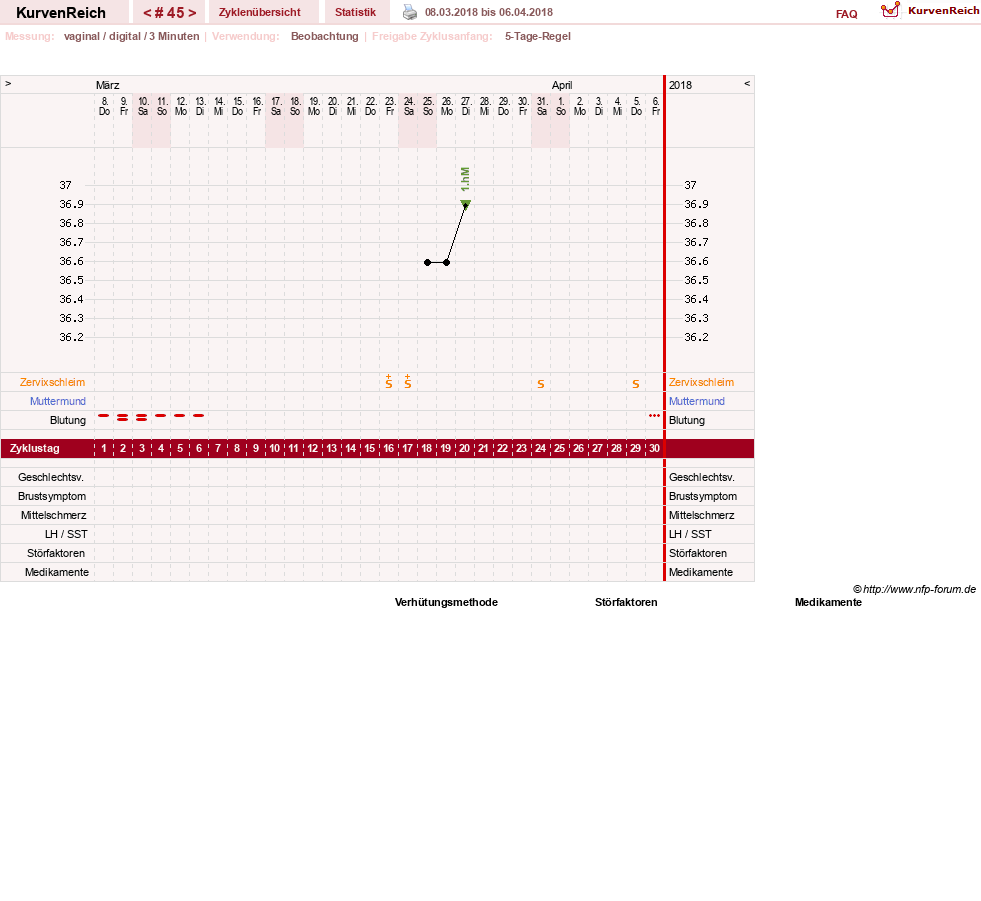The image size is (981, 901).
Task: Click the left Störfaktoren row label
Action: pos(56,553)
